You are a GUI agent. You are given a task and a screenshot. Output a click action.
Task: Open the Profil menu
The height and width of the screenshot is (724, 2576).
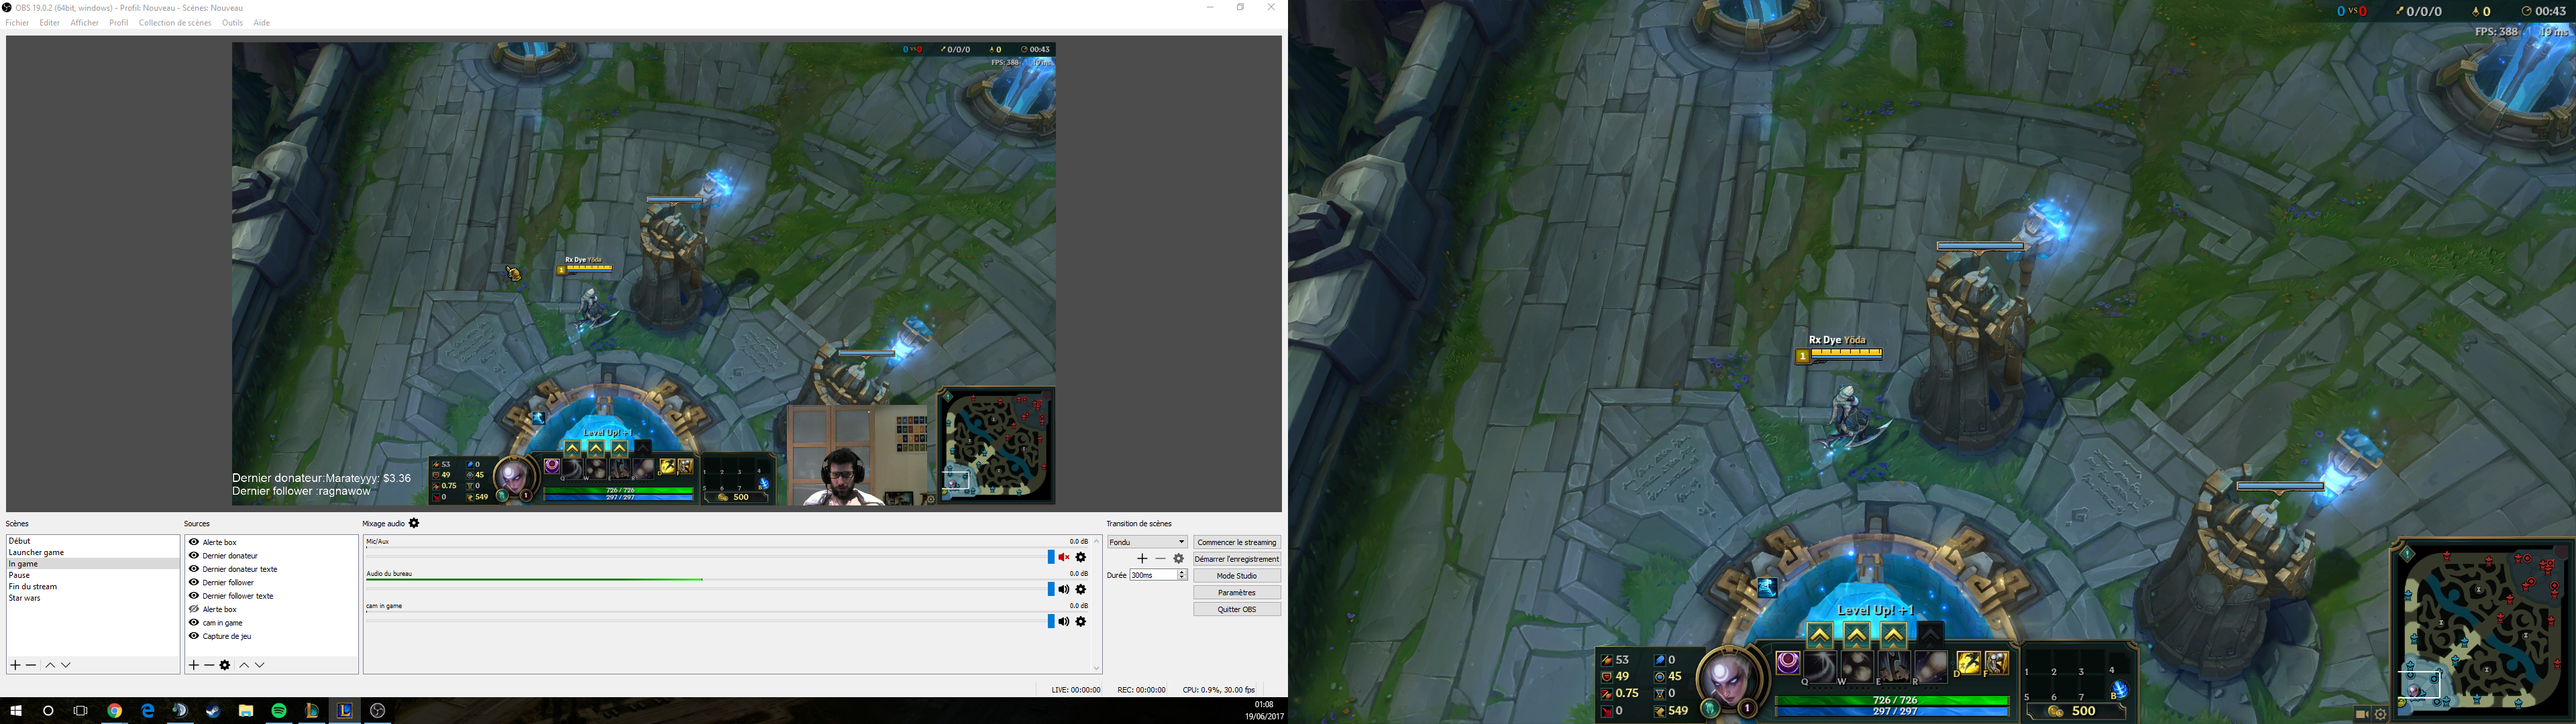coord(119,23)
